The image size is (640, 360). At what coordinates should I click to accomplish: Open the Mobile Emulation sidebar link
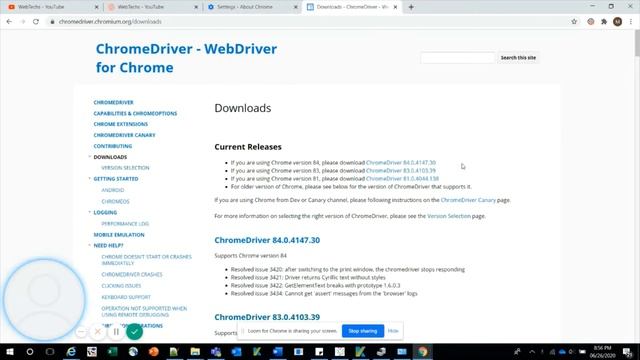(119, 235)
